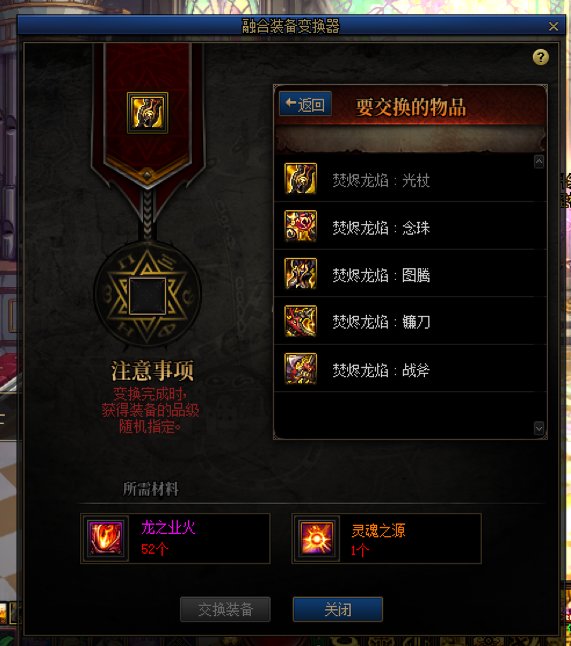
Task: Click the item list scroll down arrow
Action: tap(539, 428)
